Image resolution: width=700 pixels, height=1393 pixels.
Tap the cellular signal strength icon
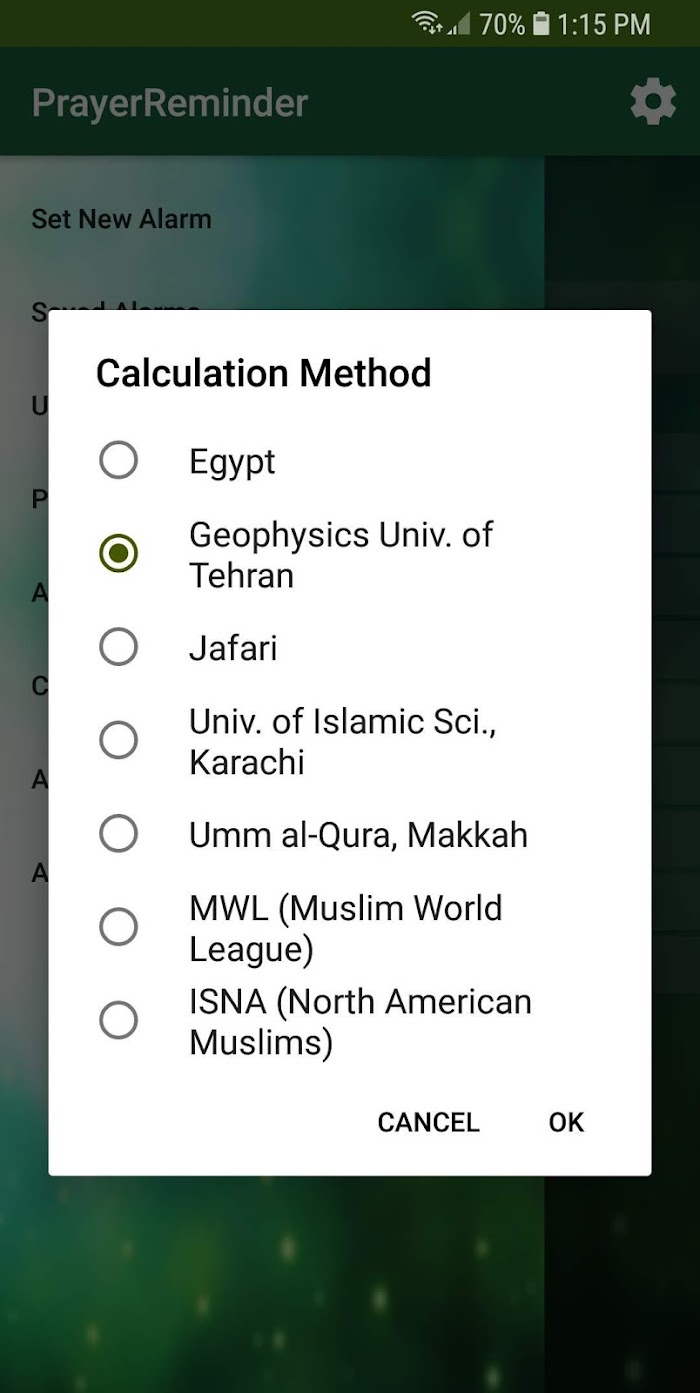(459, 24)
